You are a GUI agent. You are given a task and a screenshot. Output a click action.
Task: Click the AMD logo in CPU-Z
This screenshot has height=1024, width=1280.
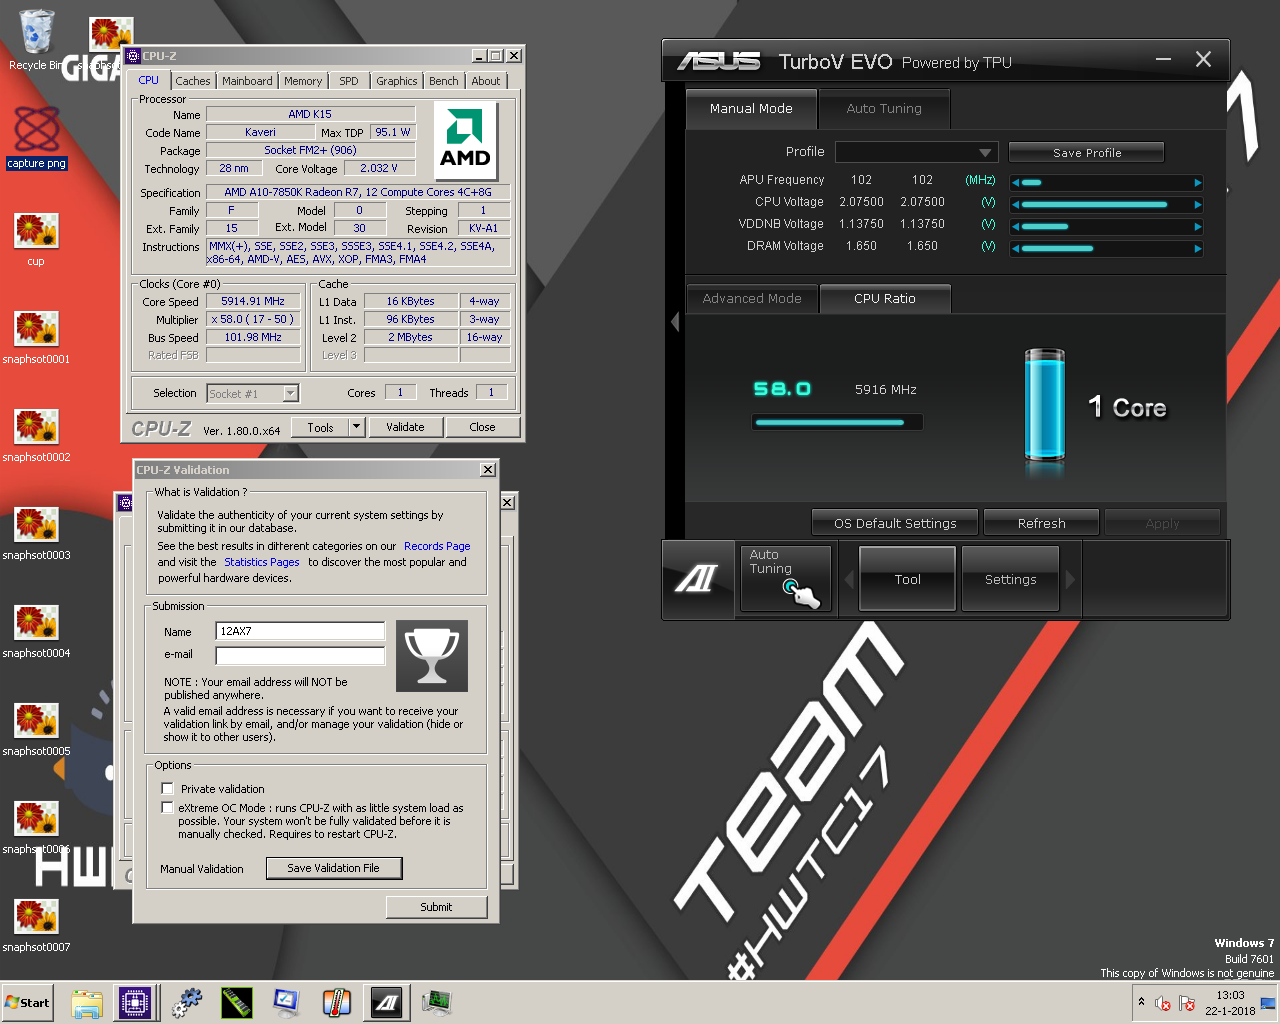point(465,141)
